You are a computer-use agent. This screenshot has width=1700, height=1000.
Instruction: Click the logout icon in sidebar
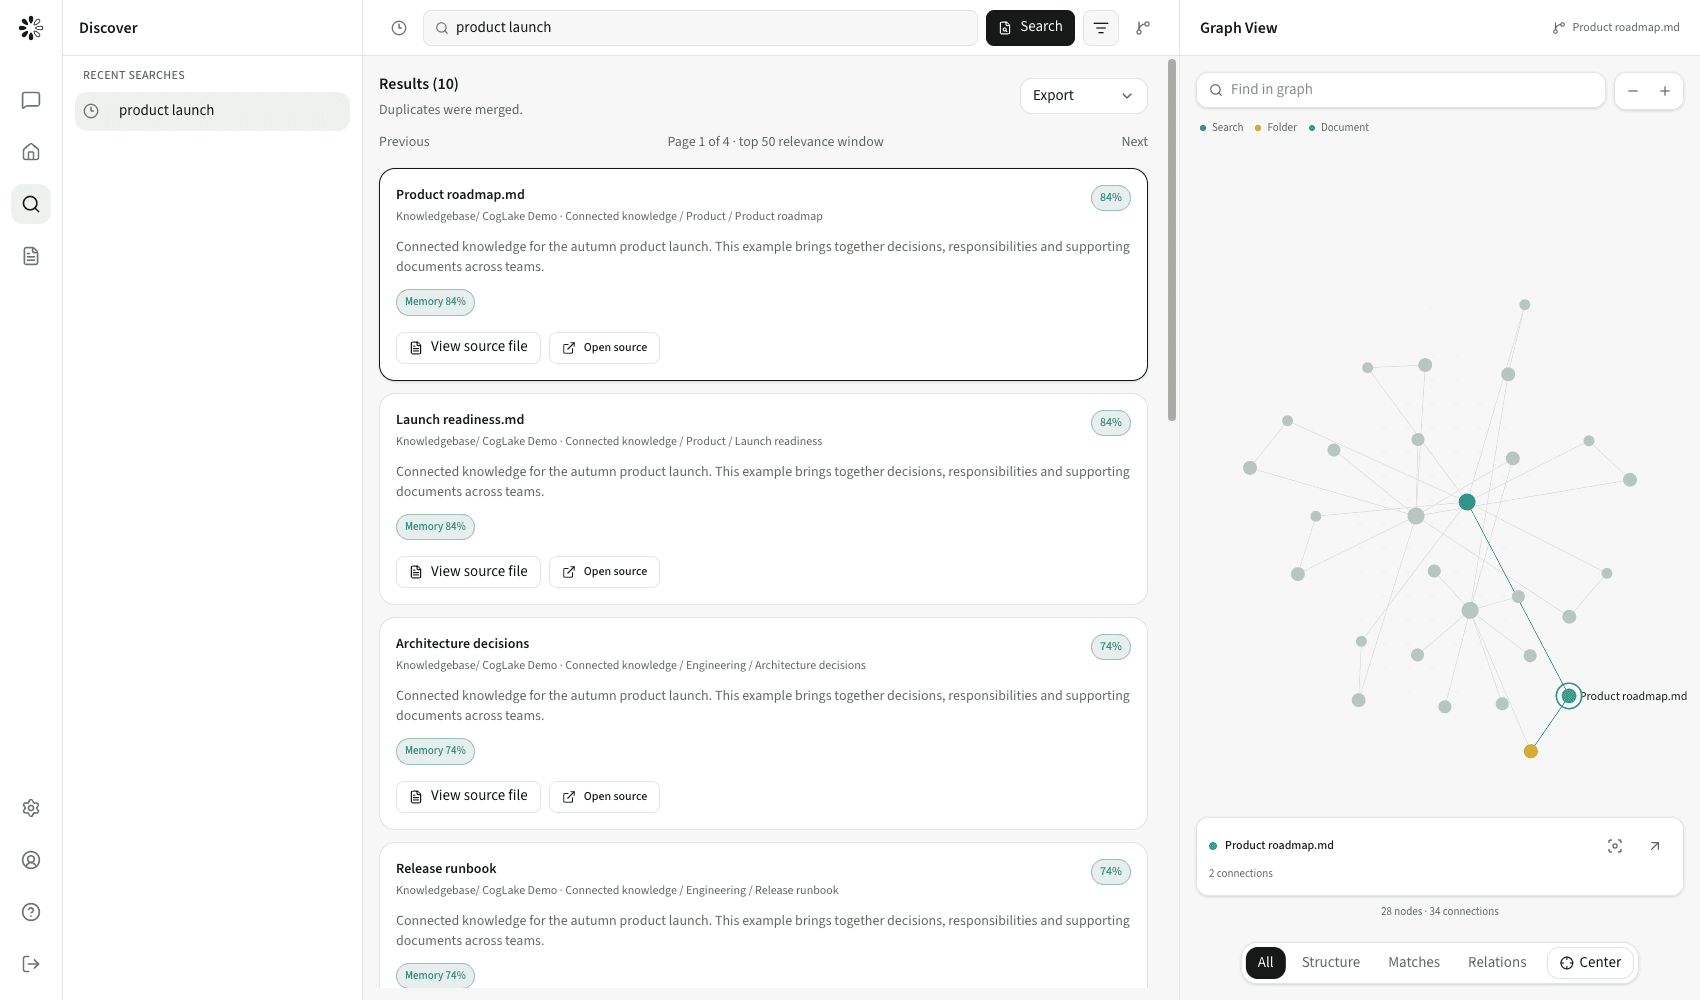pos(31,964)
